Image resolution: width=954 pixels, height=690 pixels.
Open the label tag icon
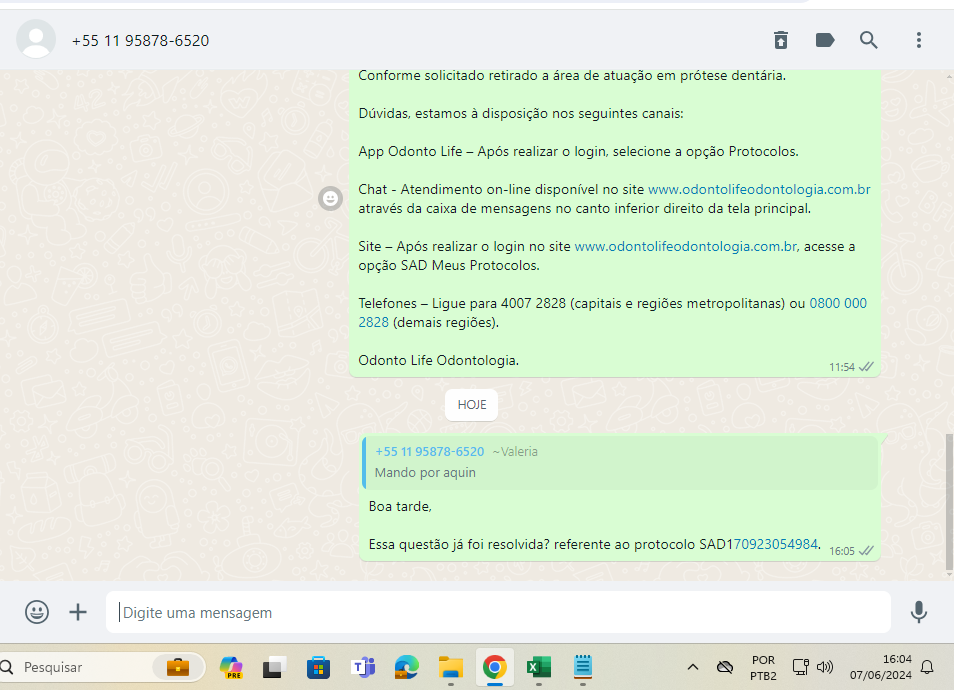click(824, 40)
